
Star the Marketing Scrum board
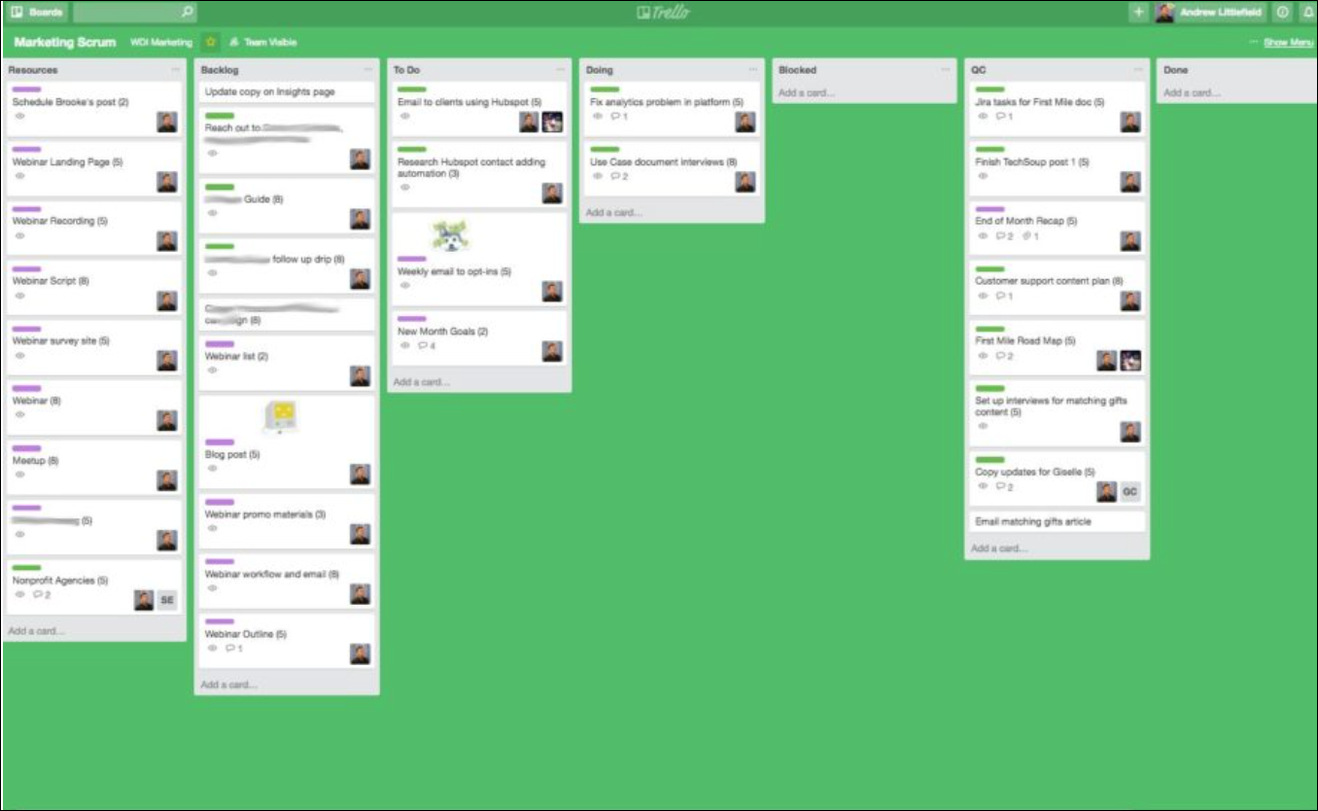pos(211,43)
